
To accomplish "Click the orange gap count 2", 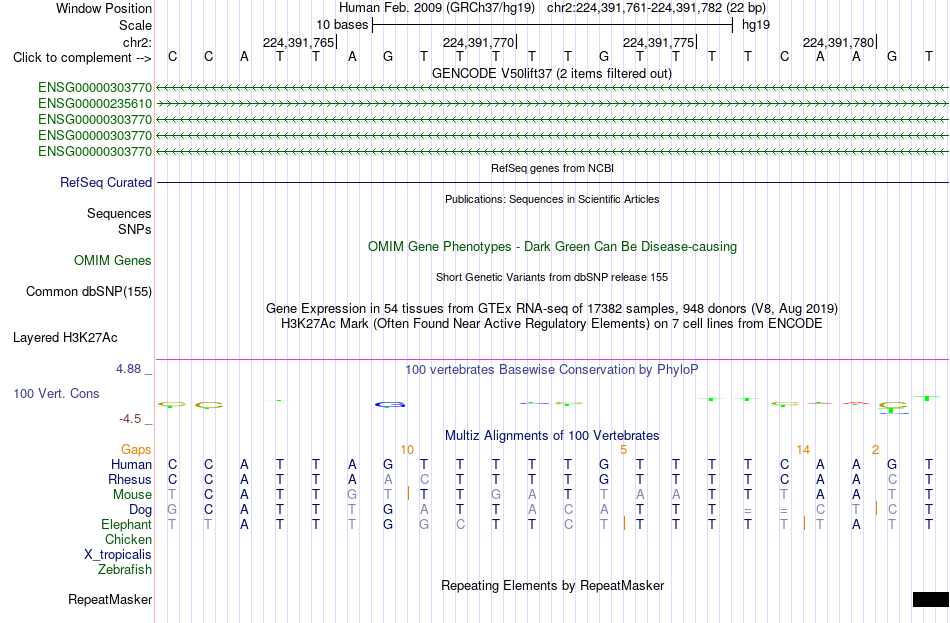I will [875, 450].
